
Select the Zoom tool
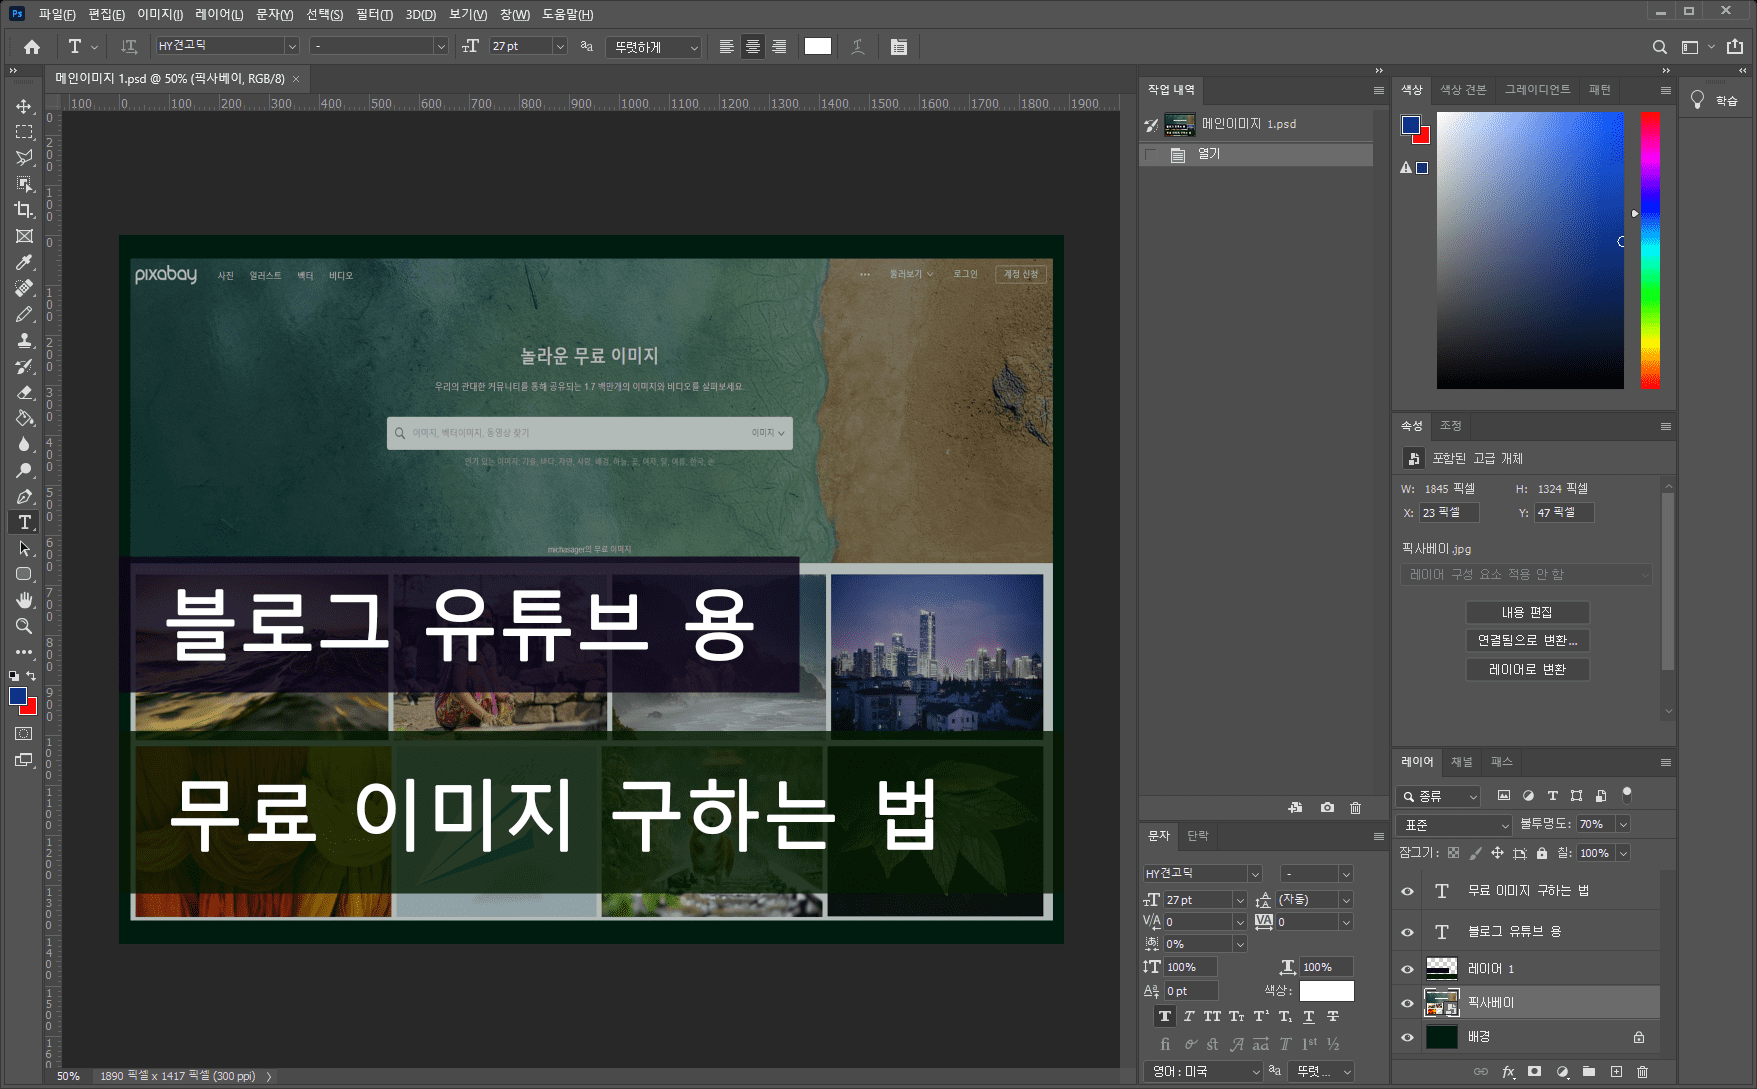click(x=22, y=626)
